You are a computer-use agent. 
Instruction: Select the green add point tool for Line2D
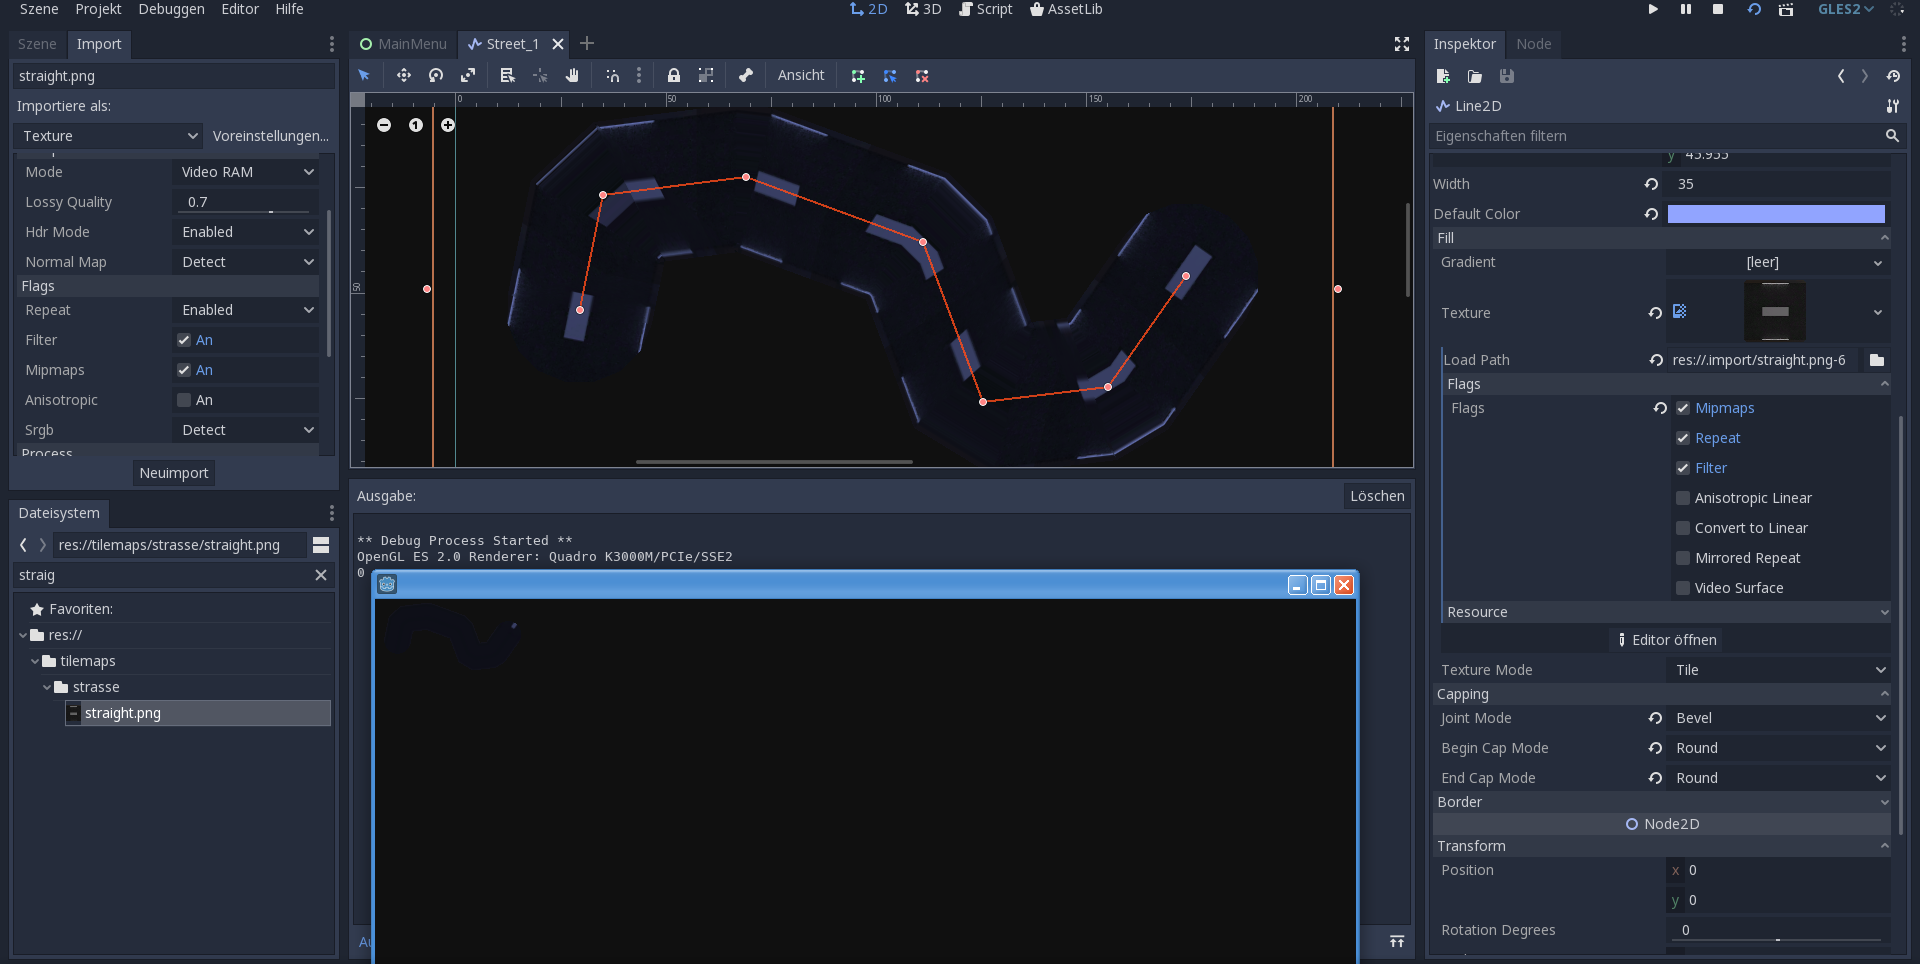click(858, 75)
